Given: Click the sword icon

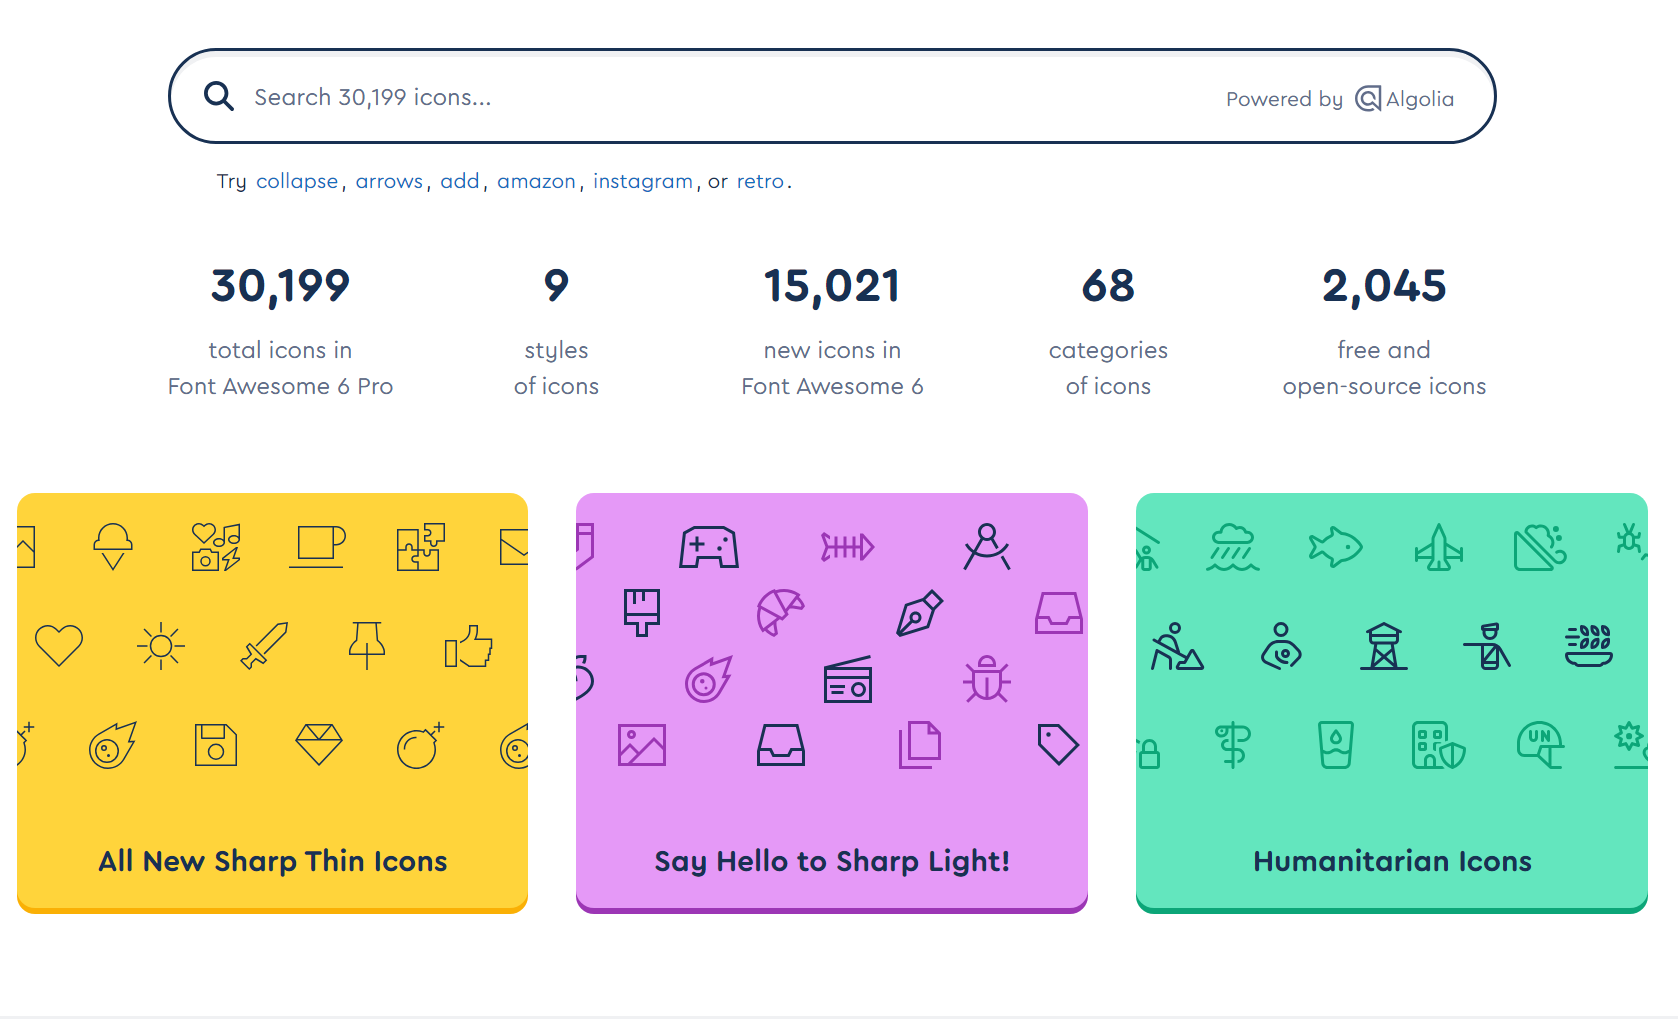Looking at the screenshot, I should click(x=265, y=645).
